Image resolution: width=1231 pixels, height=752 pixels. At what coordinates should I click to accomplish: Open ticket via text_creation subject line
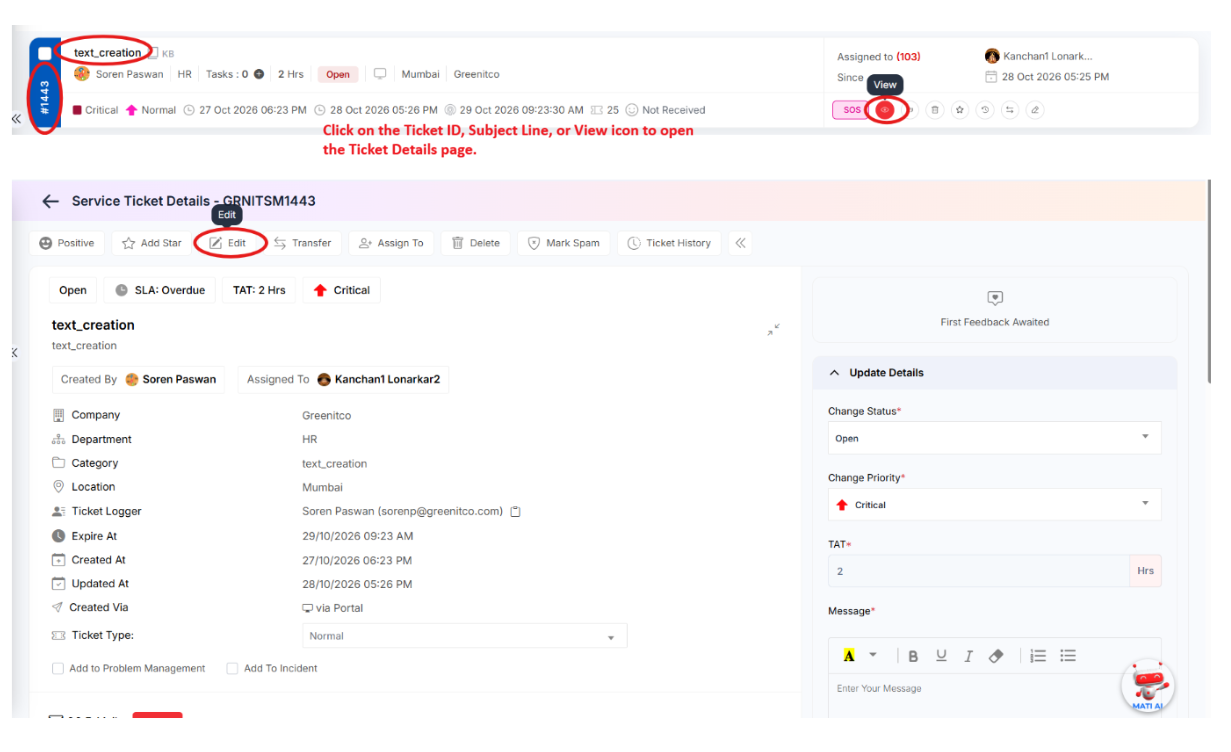107,53
